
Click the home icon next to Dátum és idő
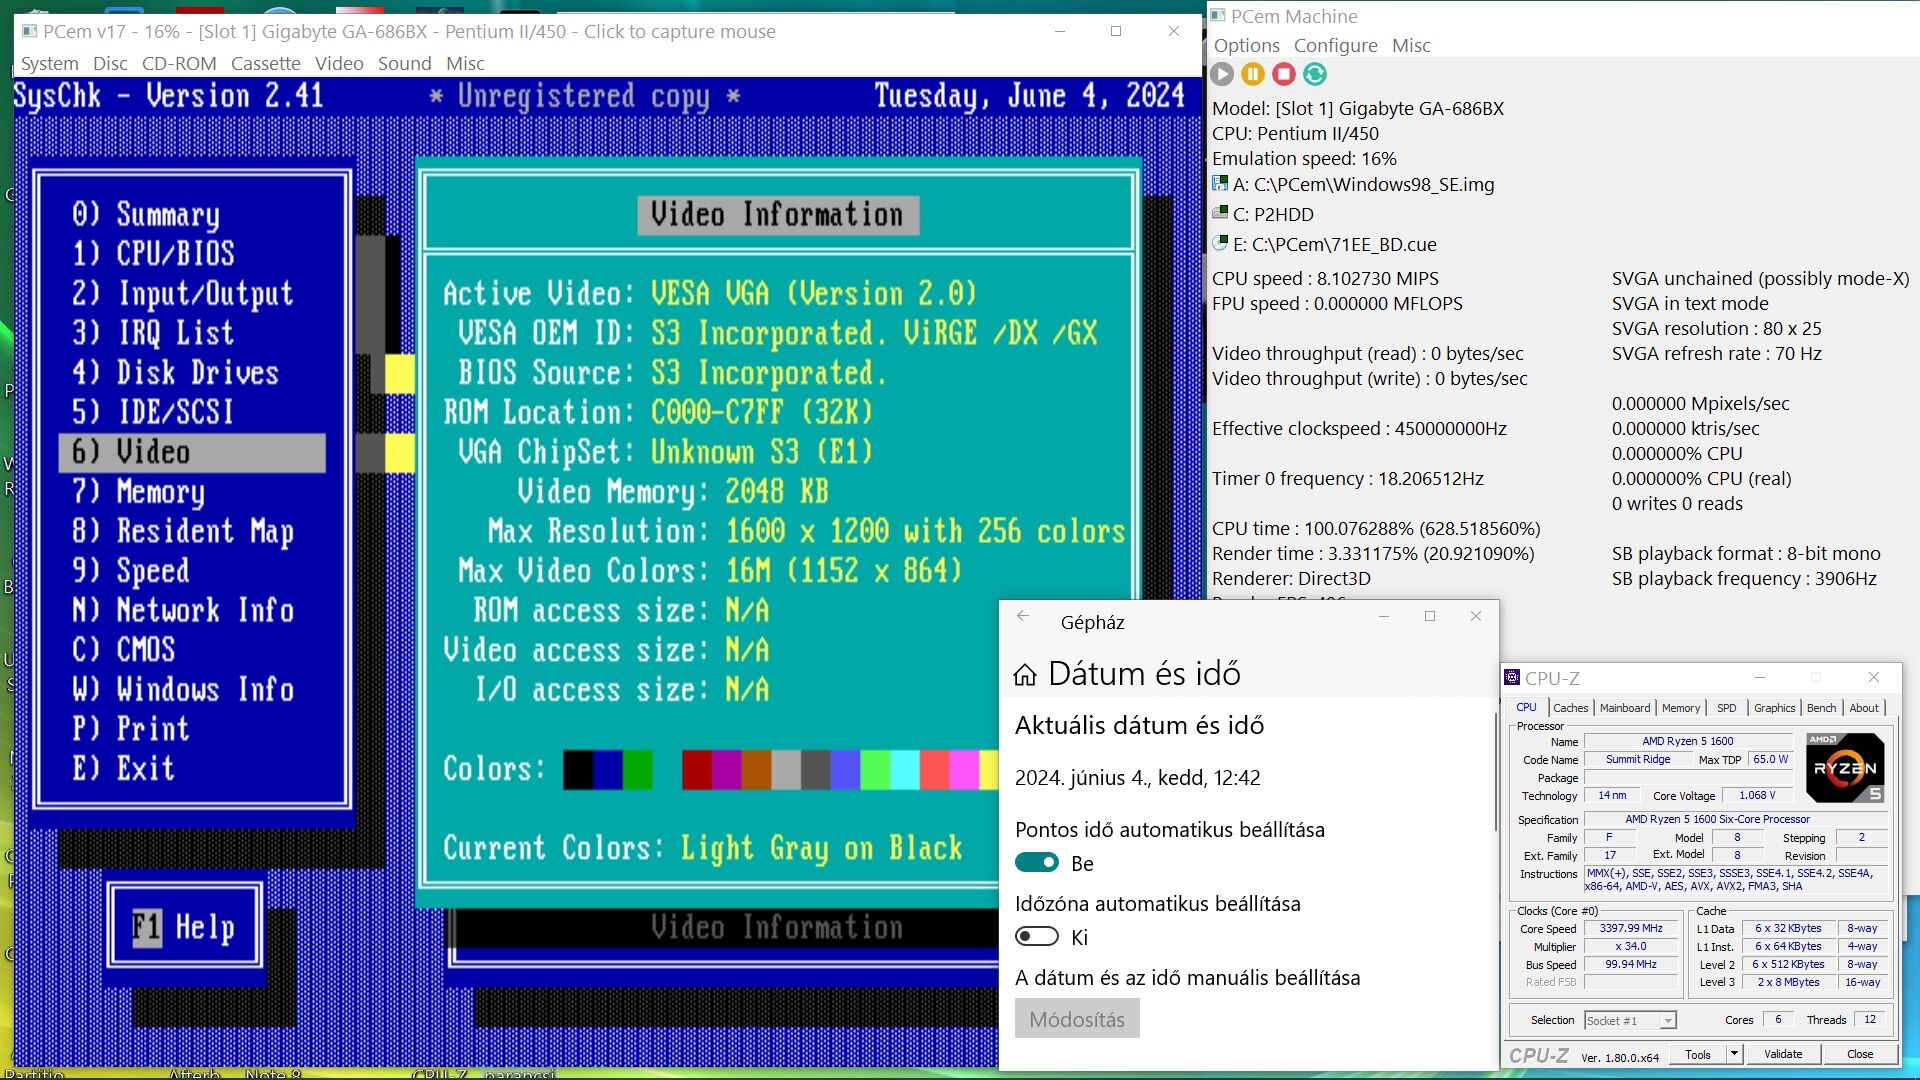[1025, 675]
